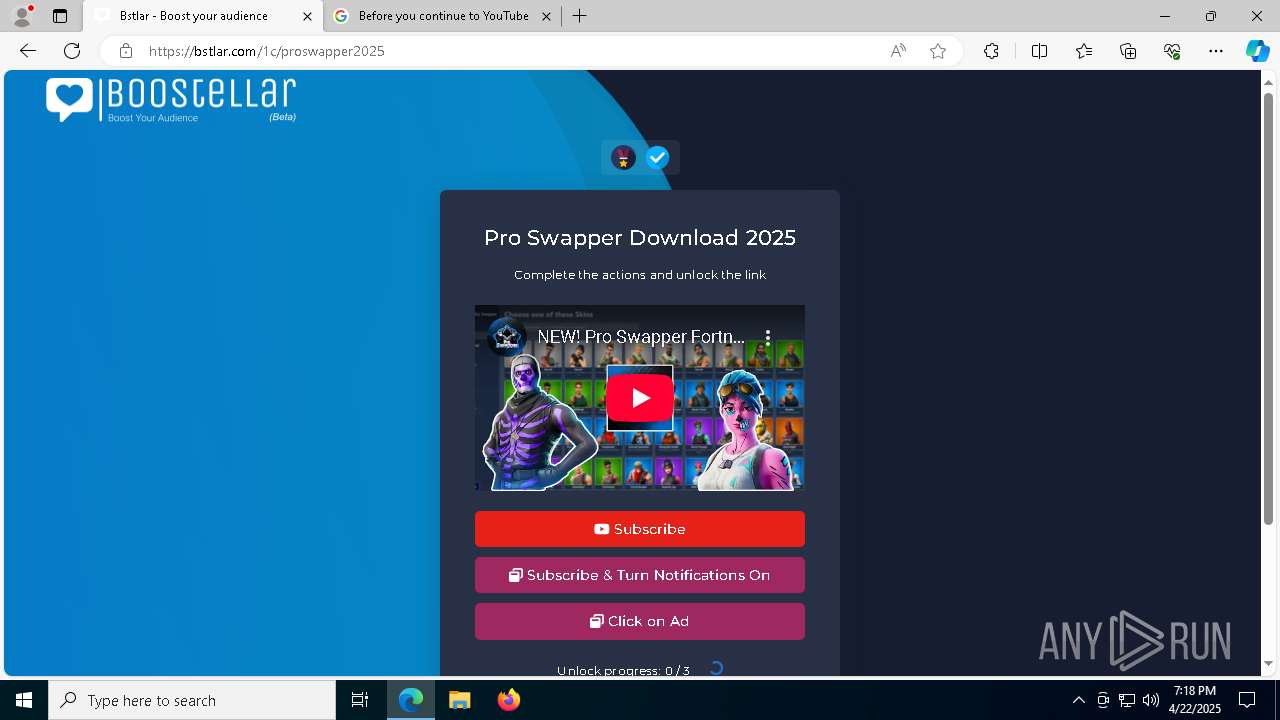Click Subscribe & Turn Notifications On

(x=640, y=575)
